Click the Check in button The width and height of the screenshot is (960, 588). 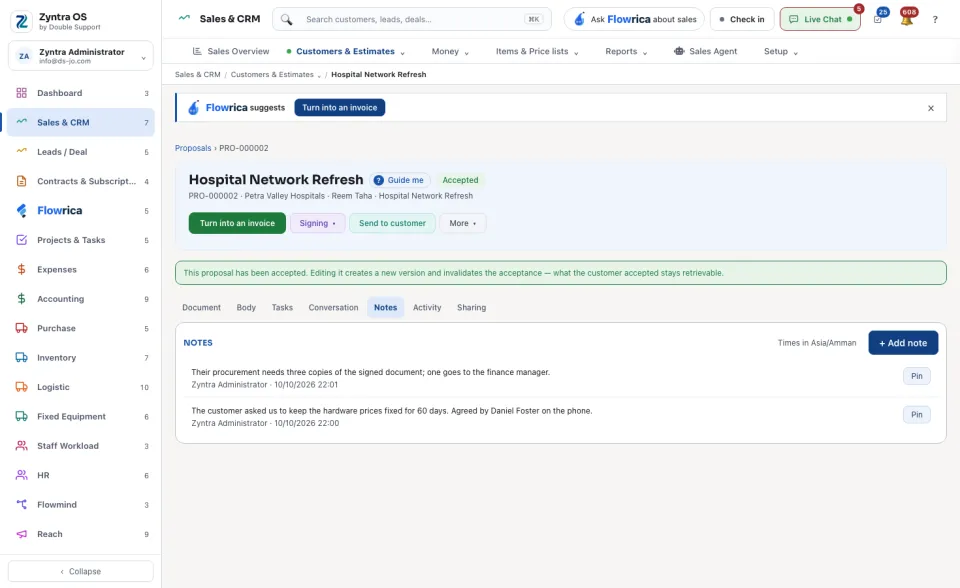point(741,20)
